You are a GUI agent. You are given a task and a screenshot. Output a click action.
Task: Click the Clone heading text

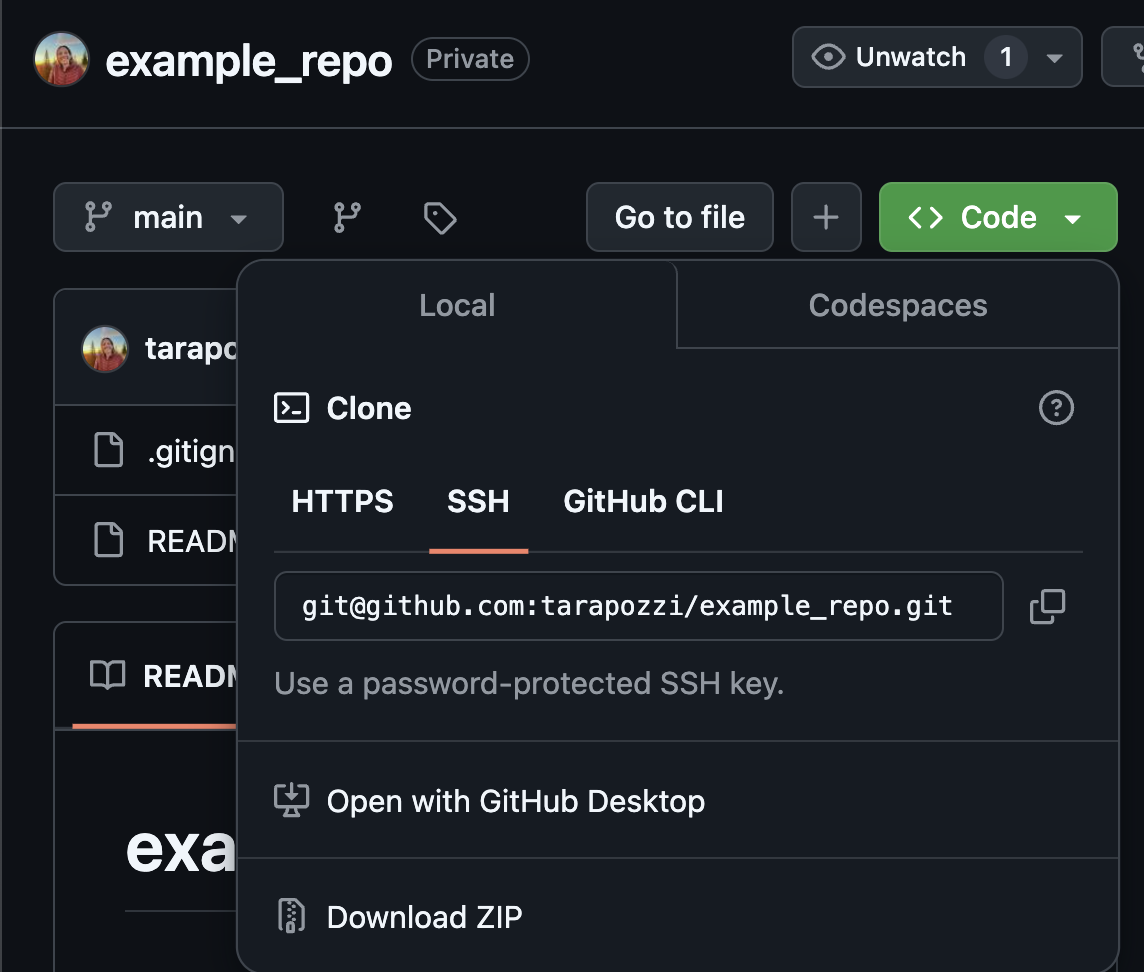coord(368,408)
